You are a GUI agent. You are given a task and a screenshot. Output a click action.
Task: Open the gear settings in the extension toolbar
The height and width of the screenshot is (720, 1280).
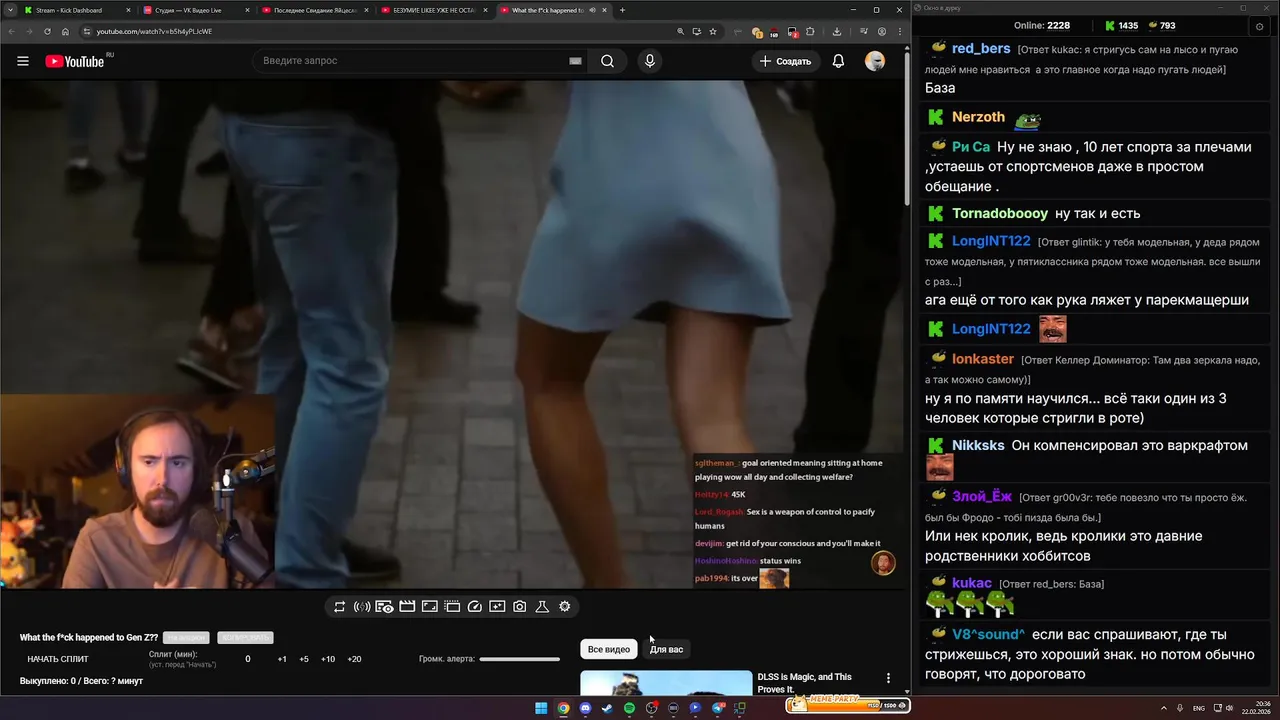pyautogui.click(x=565, y=607)
